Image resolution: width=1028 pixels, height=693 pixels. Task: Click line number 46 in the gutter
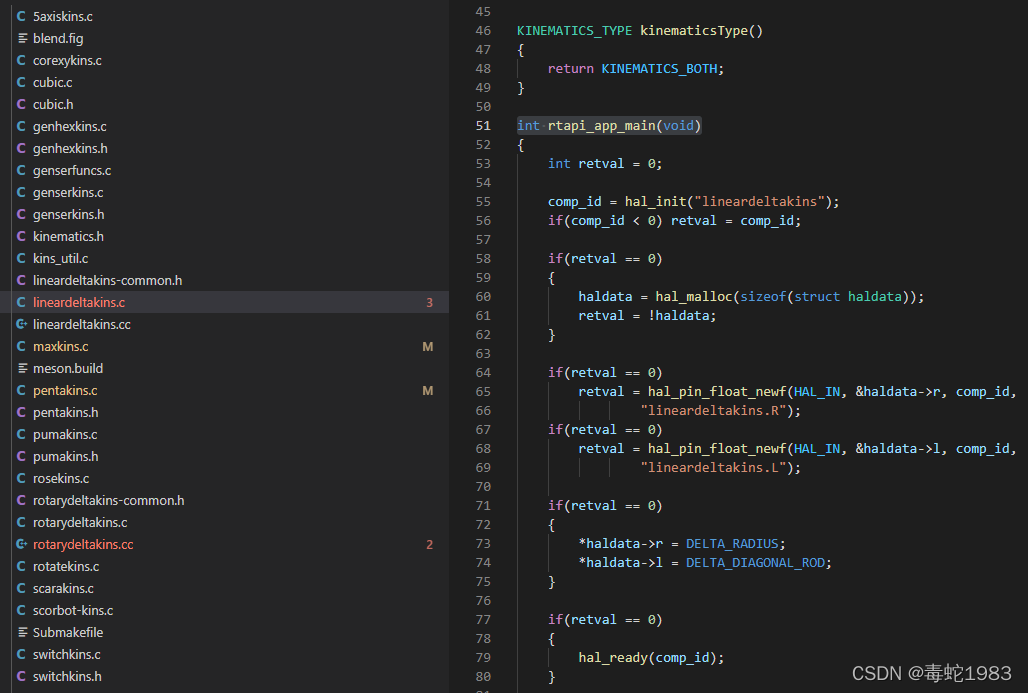coord(483,30)
